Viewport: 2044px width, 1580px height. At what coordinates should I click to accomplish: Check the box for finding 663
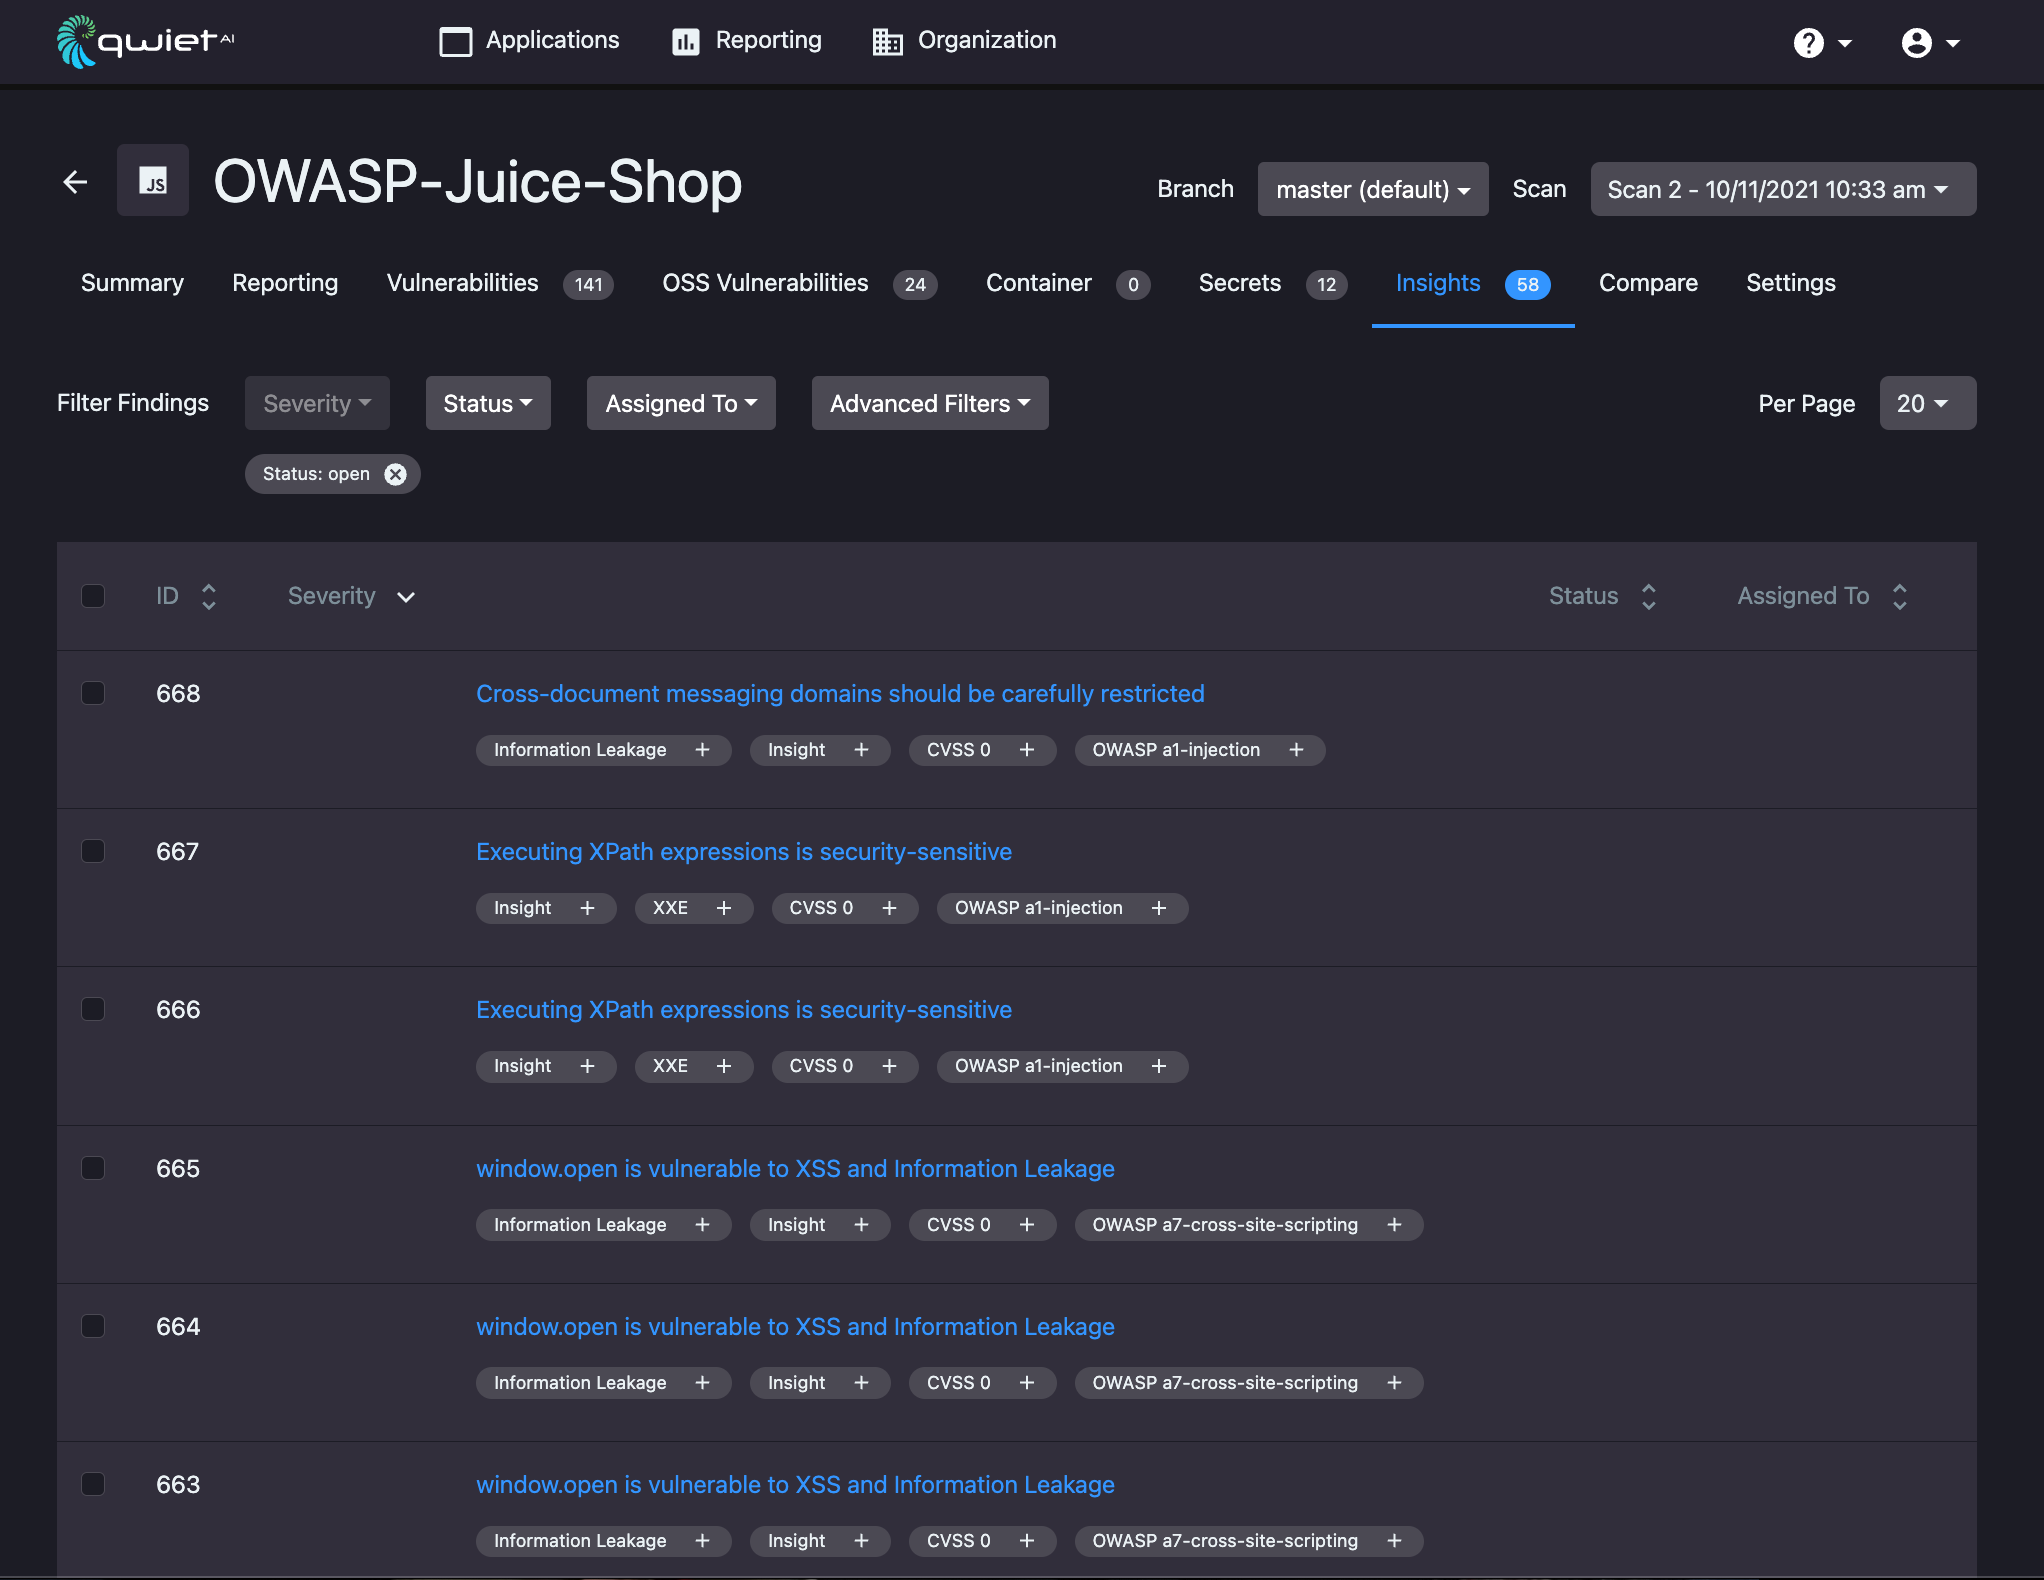(93, 1484)
